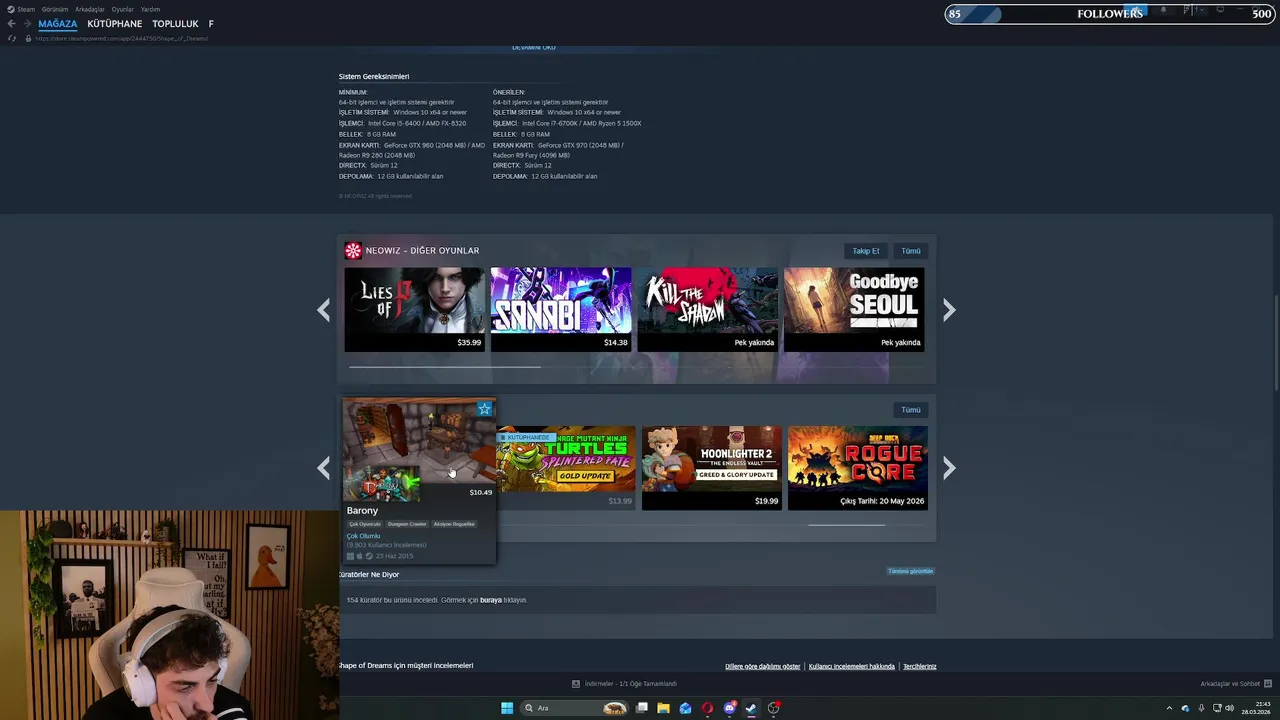Follow Neowiz with Takip Et button
The height and width of the screenshot is (720, 1280).
(866, 251)
